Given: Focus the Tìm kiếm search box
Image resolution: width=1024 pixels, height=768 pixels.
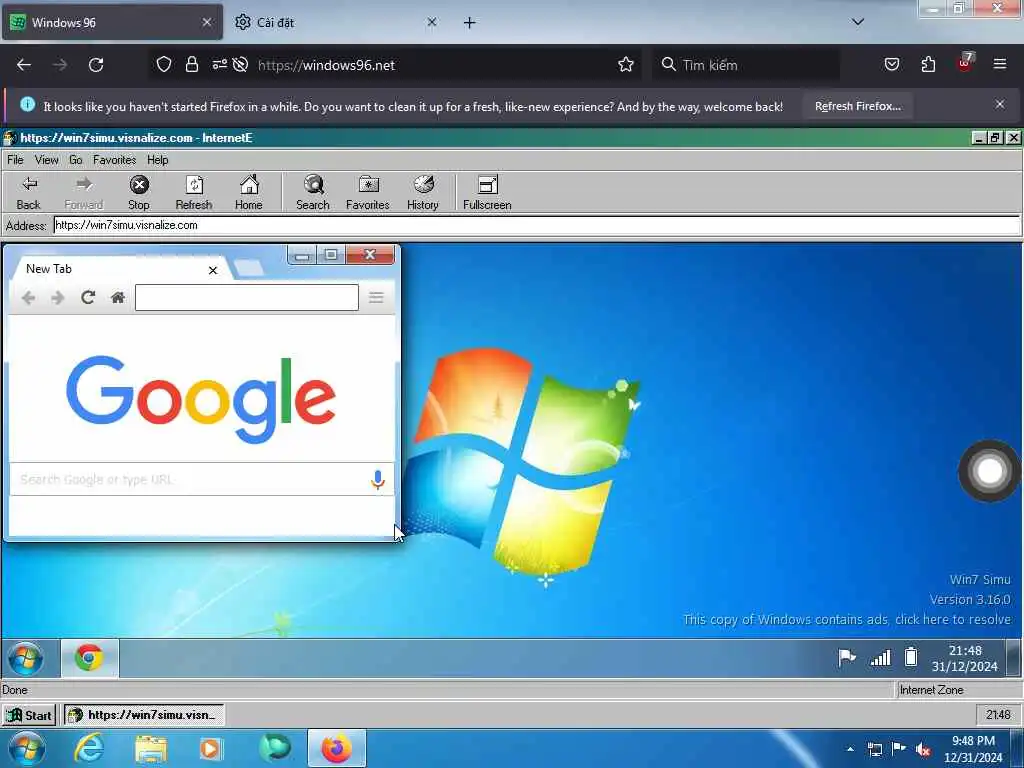Looking at the screenshot, I should [744, 65].
